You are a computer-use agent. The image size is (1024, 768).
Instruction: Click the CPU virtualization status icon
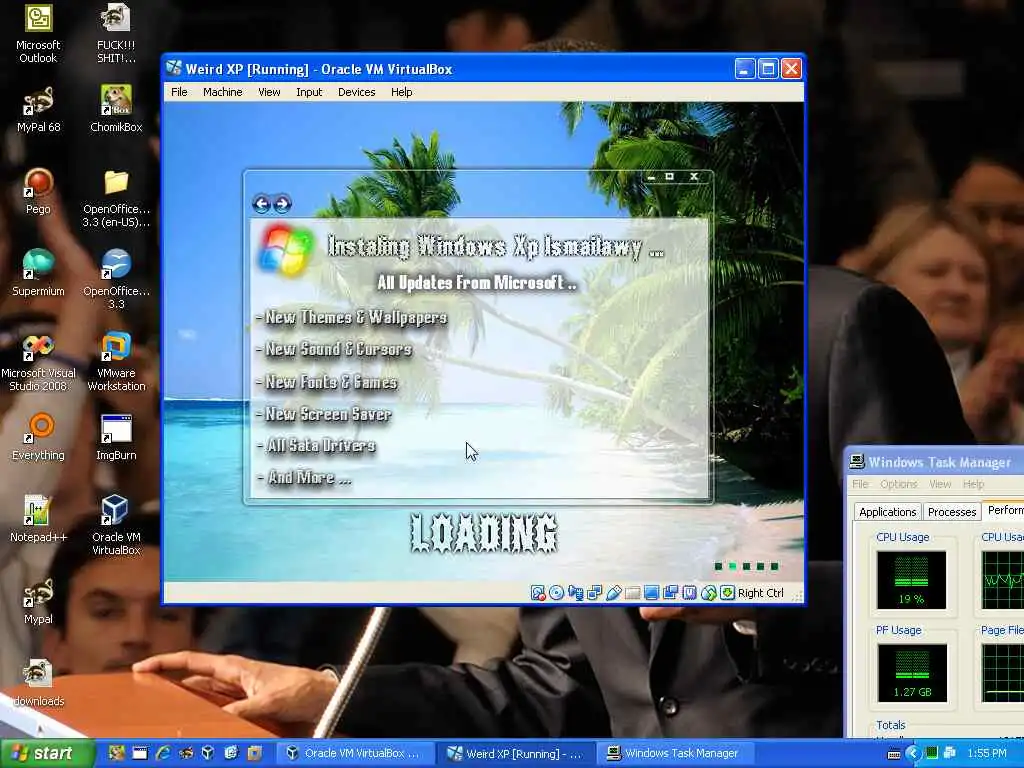point(690,593)
